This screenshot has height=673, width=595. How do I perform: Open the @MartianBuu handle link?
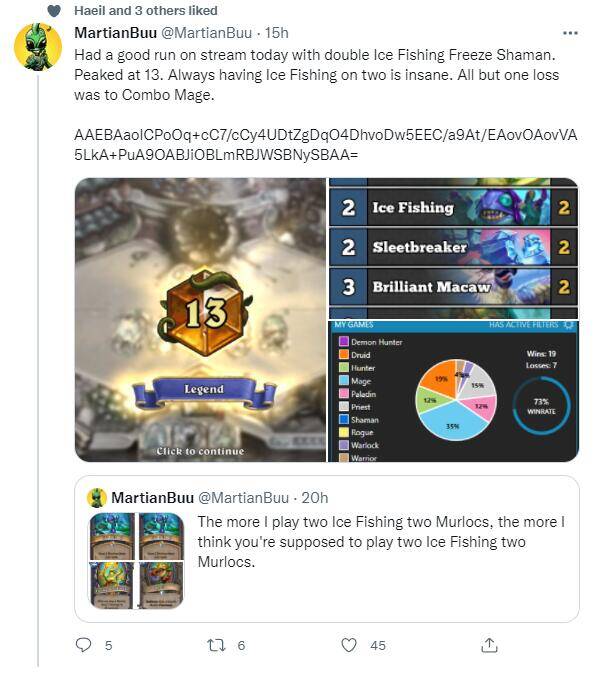[206, 33]
